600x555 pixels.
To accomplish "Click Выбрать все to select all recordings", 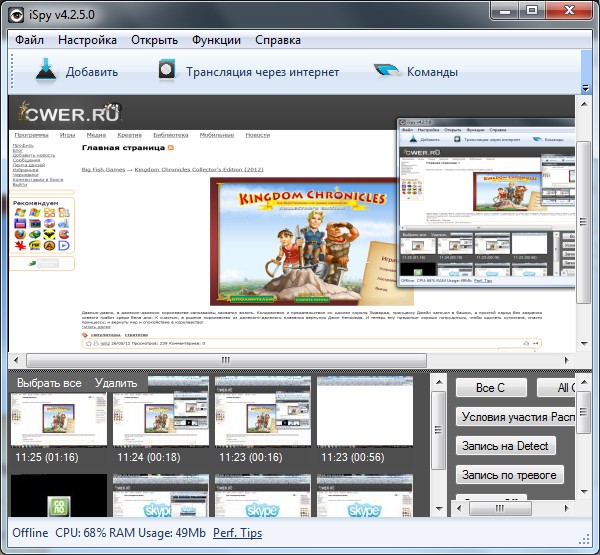I will (49, 383).
